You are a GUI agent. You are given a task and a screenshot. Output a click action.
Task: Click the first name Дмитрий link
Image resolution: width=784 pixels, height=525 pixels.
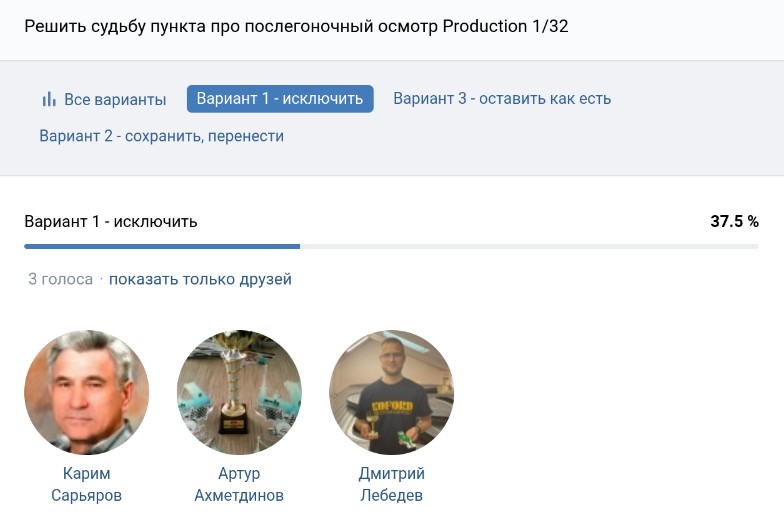391,473
